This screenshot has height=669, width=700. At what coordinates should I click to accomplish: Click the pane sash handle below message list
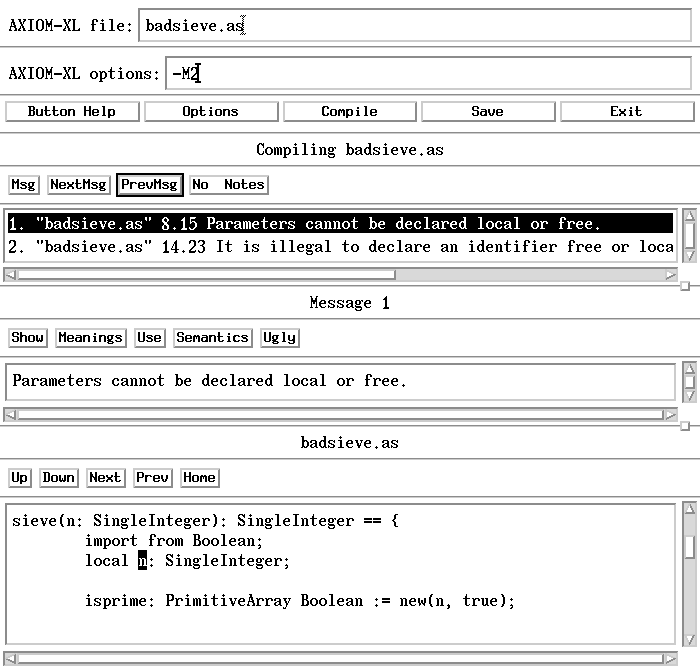click(685, 286)
